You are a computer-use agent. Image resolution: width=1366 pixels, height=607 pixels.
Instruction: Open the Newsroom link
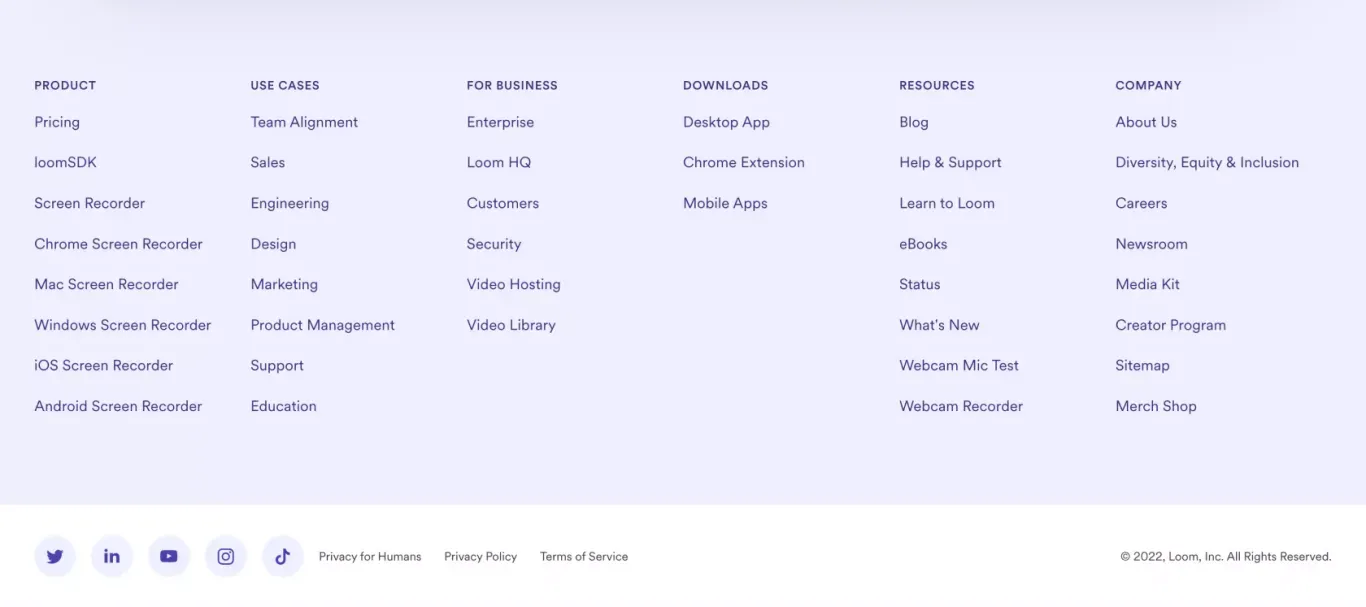click(1151, 244)
